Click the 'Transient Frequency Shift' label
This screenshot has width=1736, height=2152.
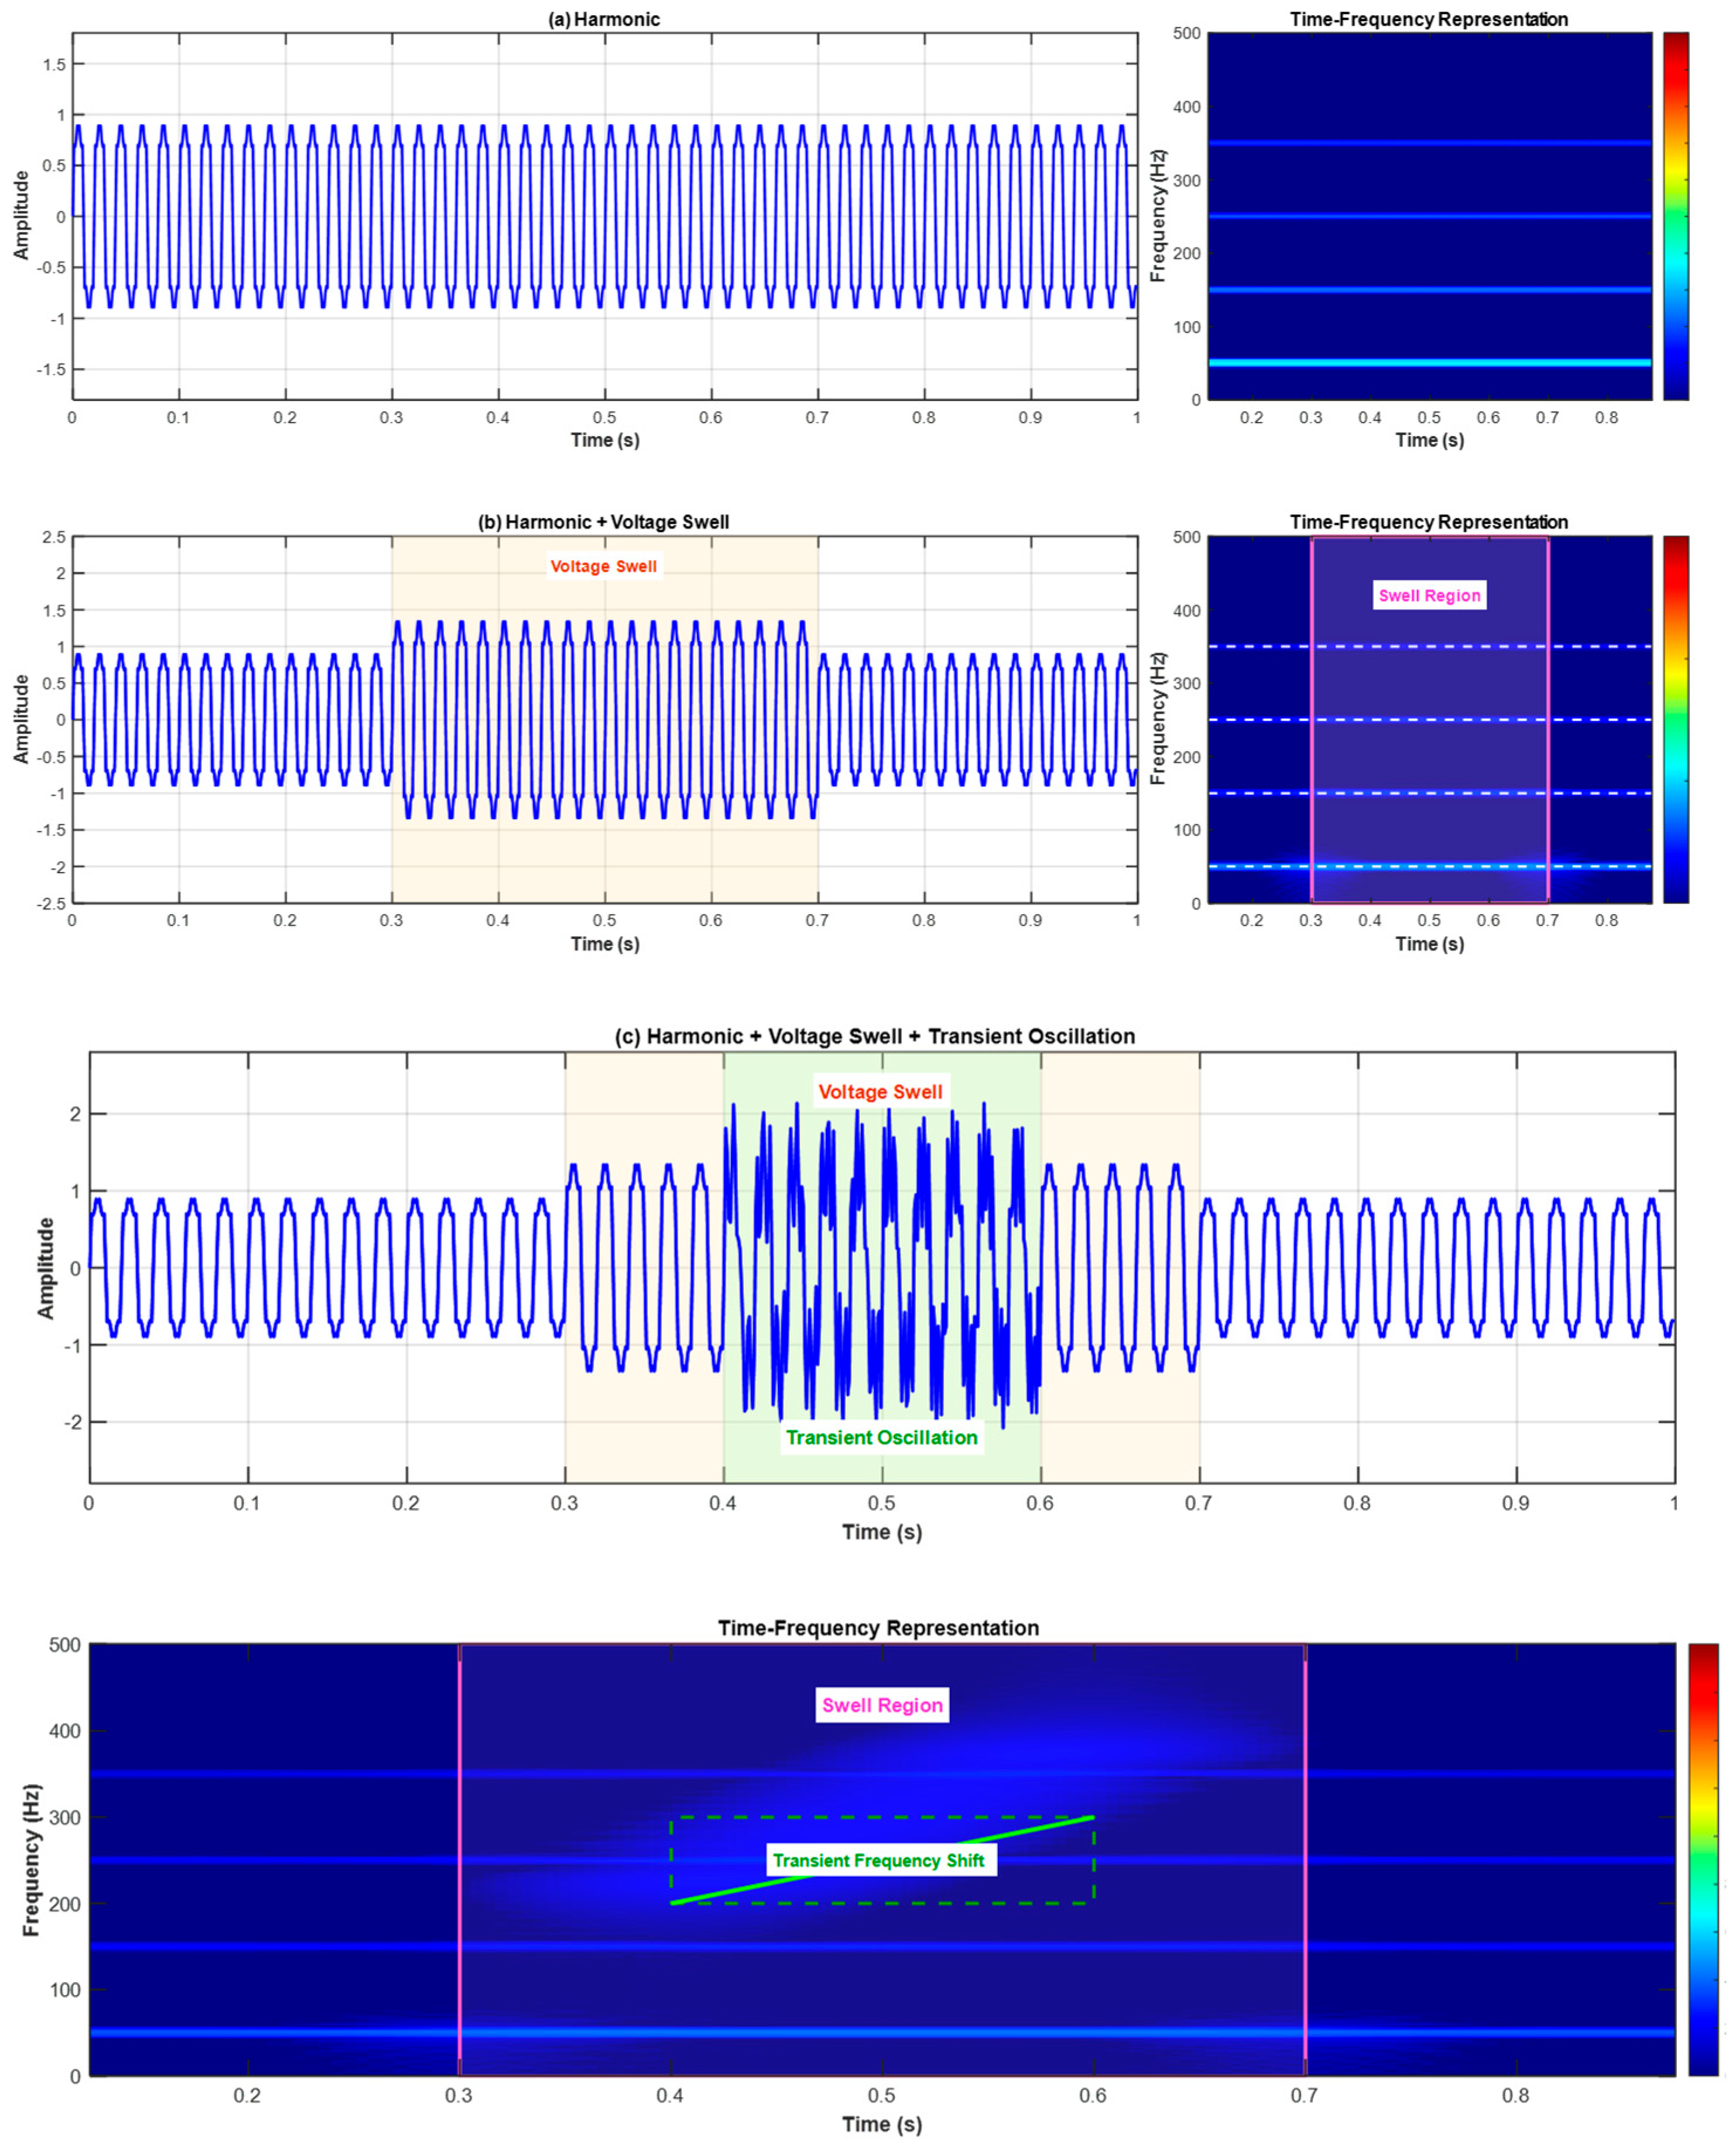tap(878, 1860)
